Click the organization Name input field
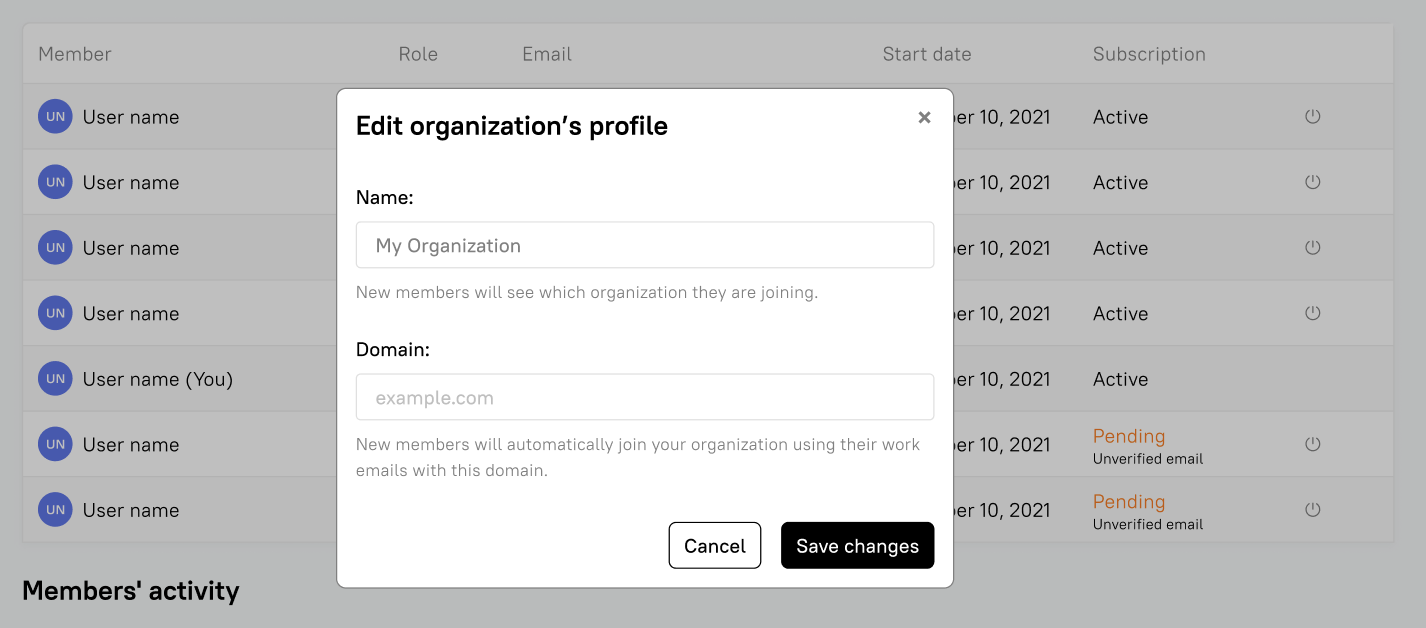1426x628 pixels. [645, 245]
